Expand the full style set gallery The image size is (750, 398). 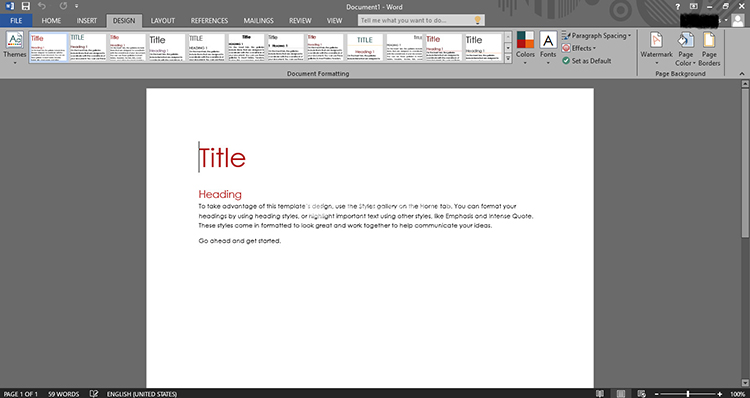click(x=507, y=58)
